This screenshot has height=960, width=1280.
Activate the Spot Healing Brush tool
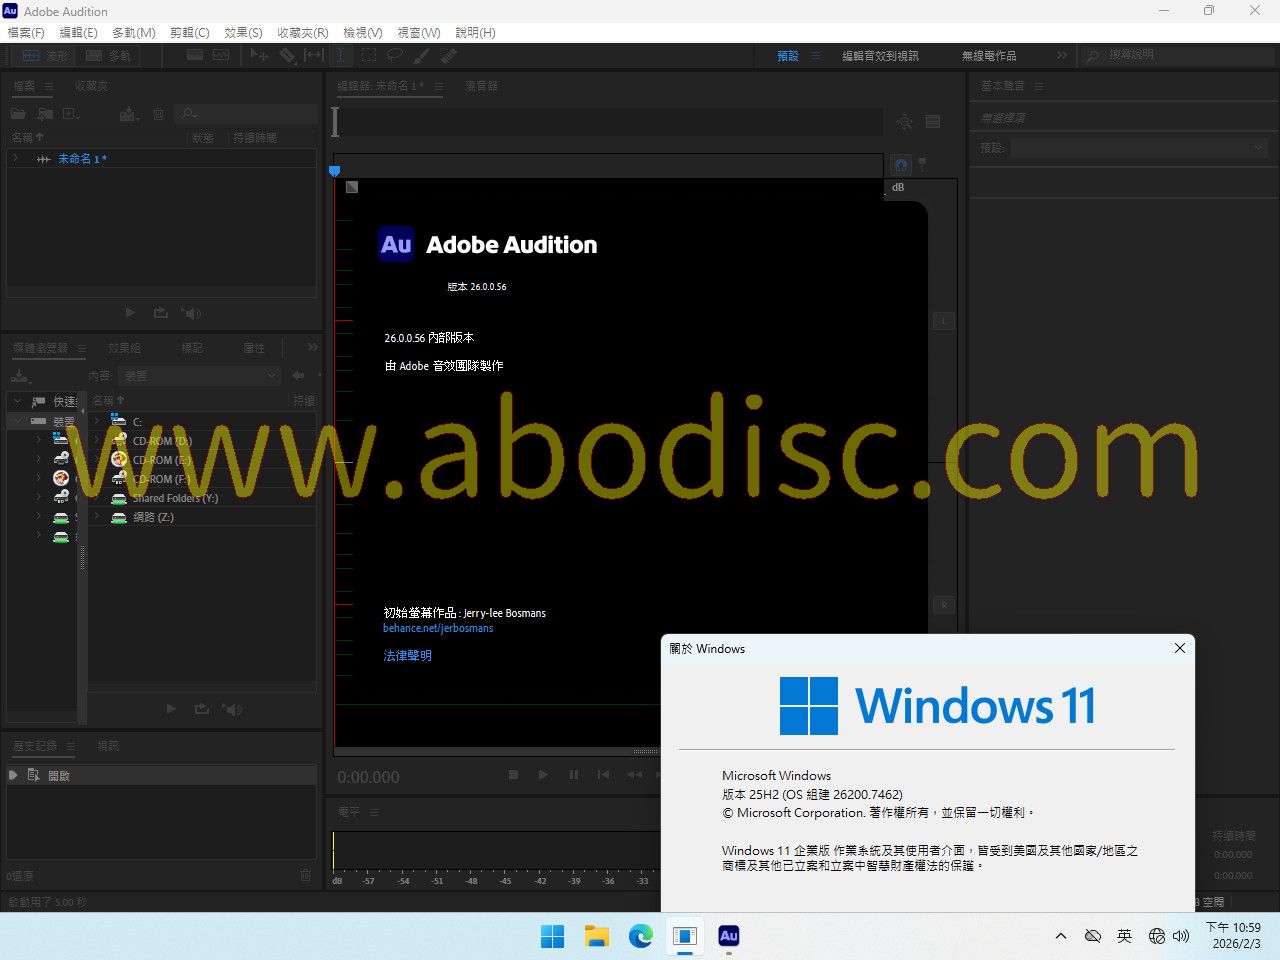[x=449, y=56]
